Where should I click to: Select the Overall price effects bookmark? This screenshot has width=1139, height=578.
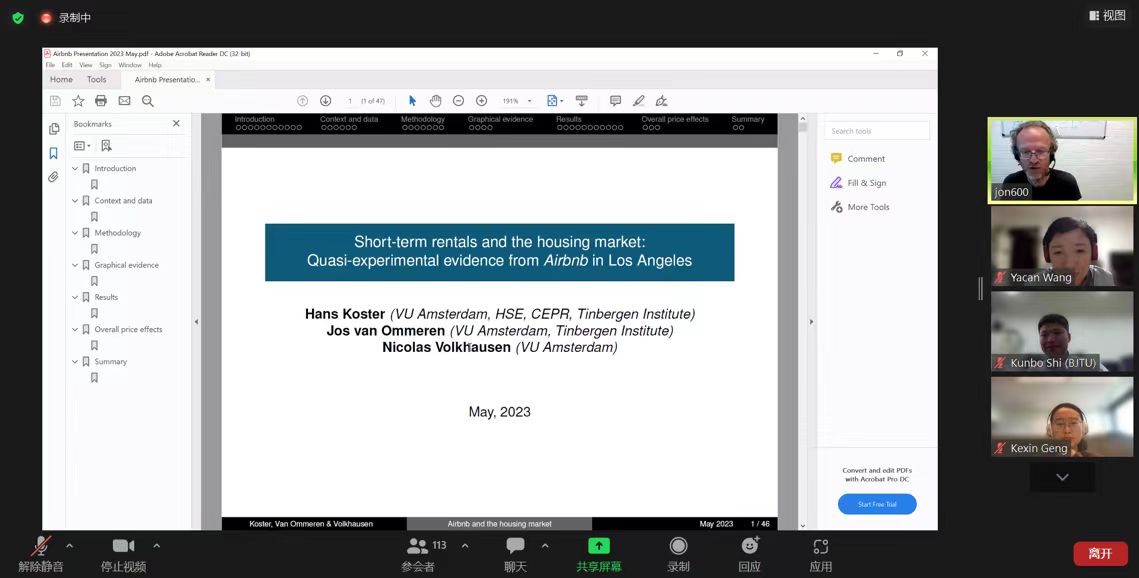[x=128, y=330]
